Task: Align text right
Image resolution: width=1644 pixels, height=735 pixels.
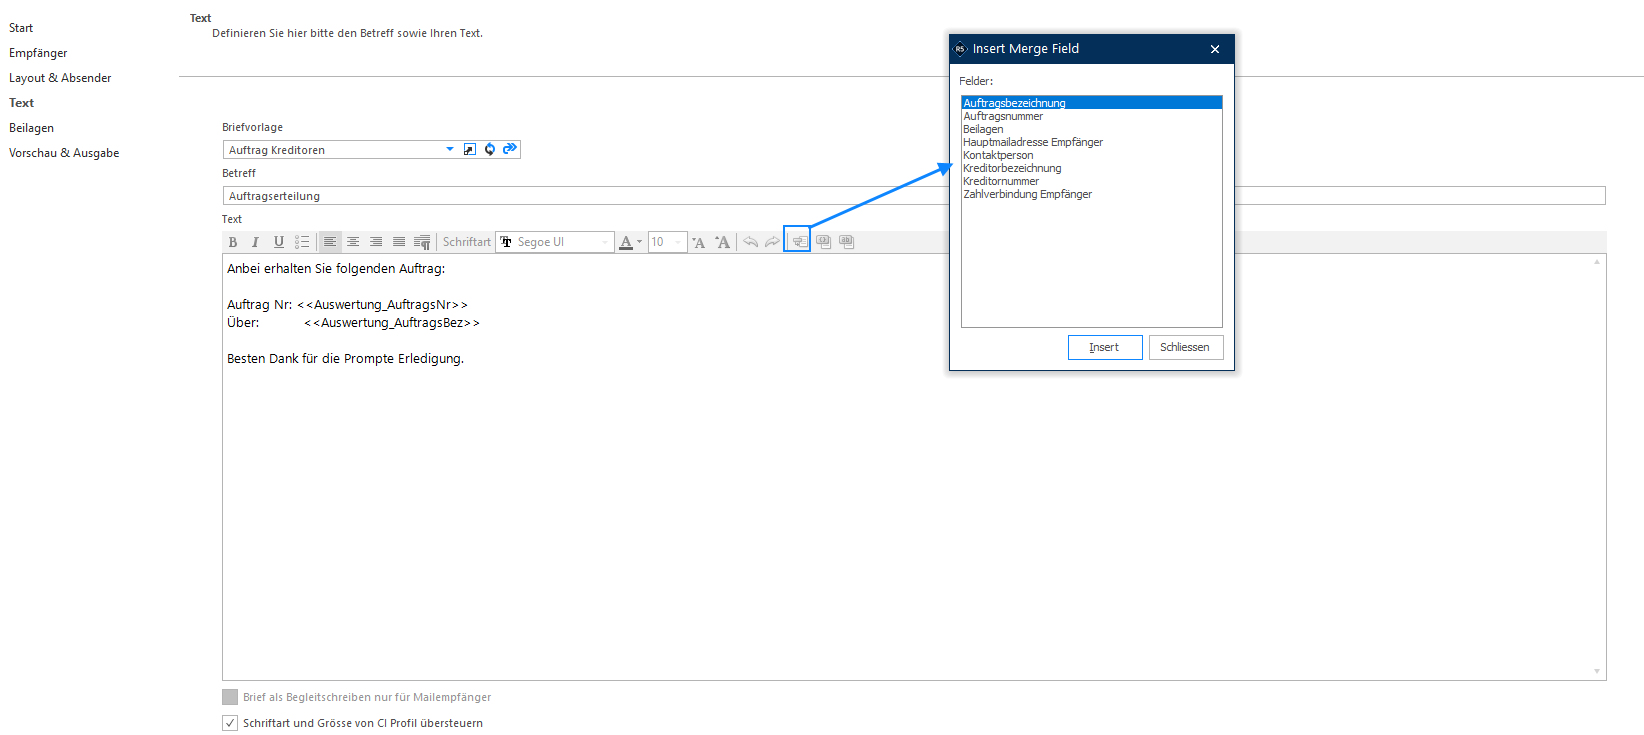Action: pyautogui.click(x=376, y=242)
